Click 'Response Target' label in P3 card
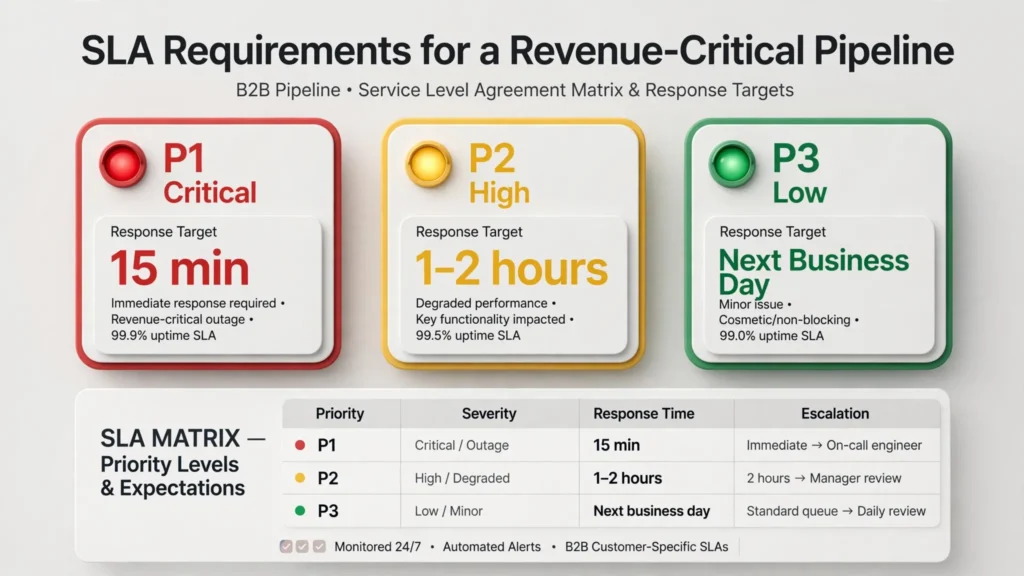The width and height of the screenshot is (1024, 576). tap(773, 232)
